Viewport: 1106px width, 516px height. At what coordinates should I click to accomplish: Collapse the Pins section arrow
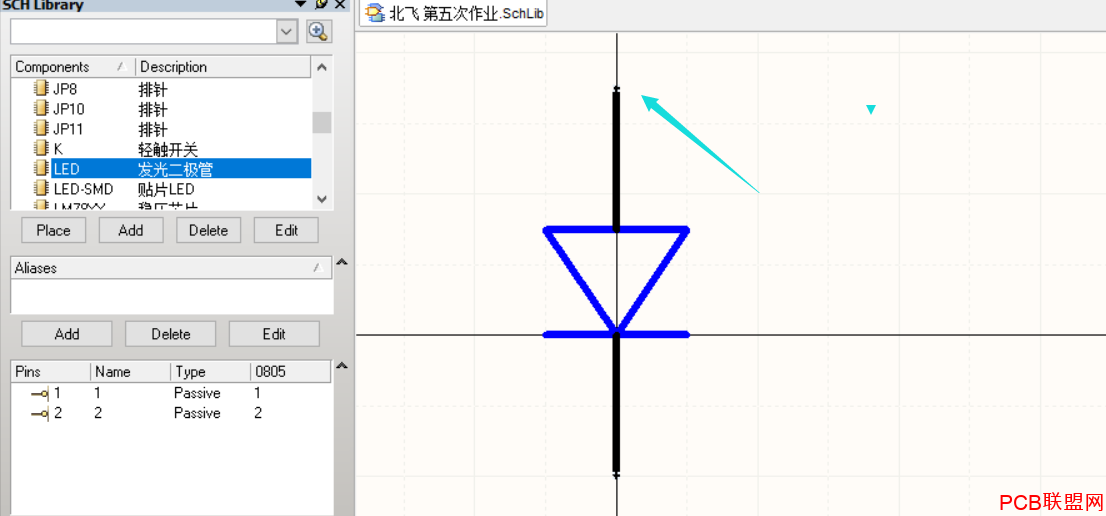[342, 365]
